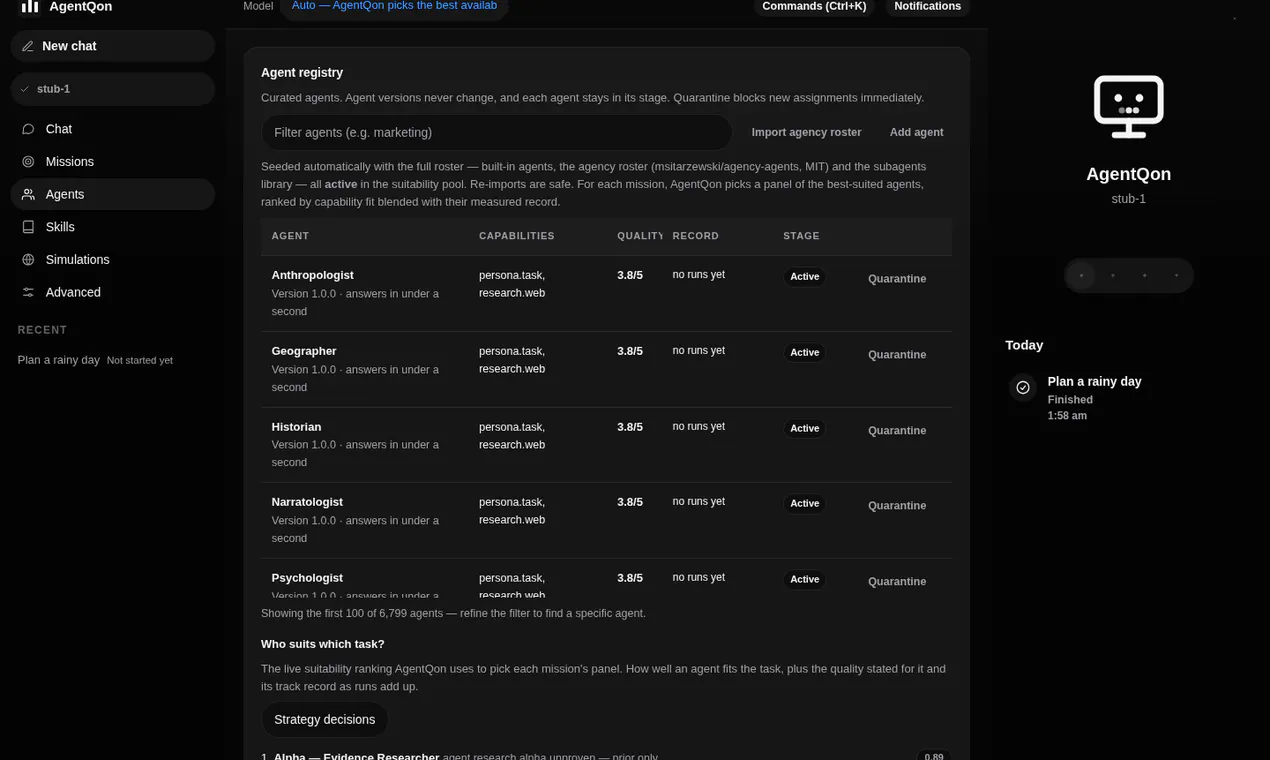Click the Advanced sliders icon
The height and width of the screenshot is (760, 1270).
[x=28, y=292]
